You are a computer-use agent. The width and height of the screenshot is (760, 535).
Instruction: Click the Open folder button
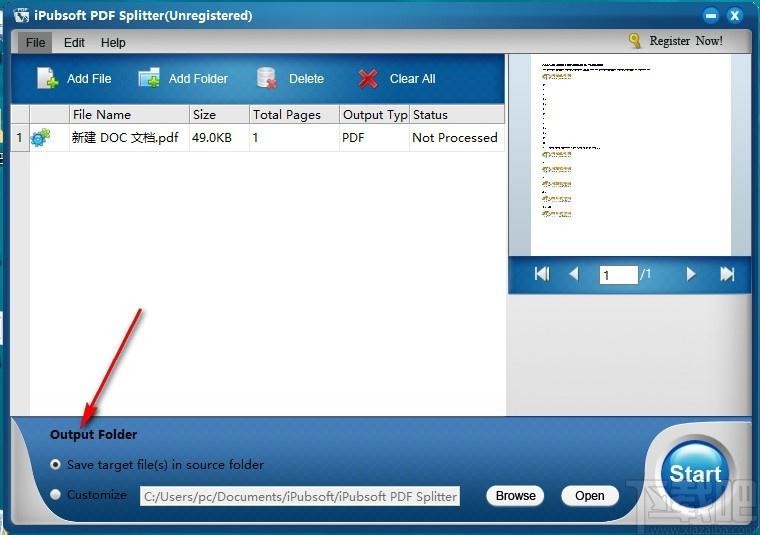coord(589,496)
